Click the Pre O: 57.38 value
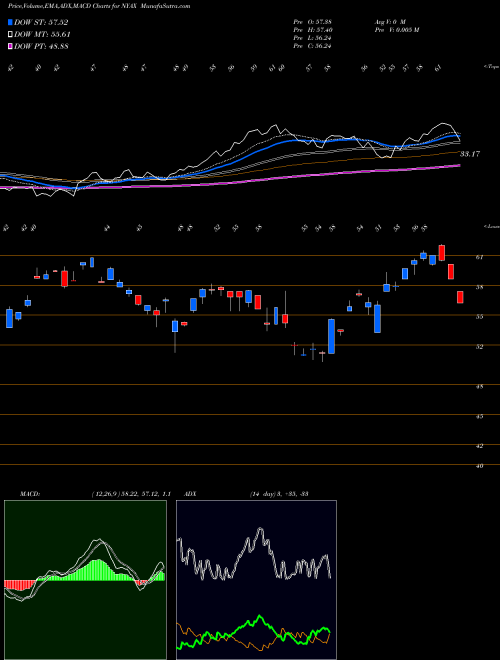Viewport: 500px width, 660px height. [x=312, y=22]
